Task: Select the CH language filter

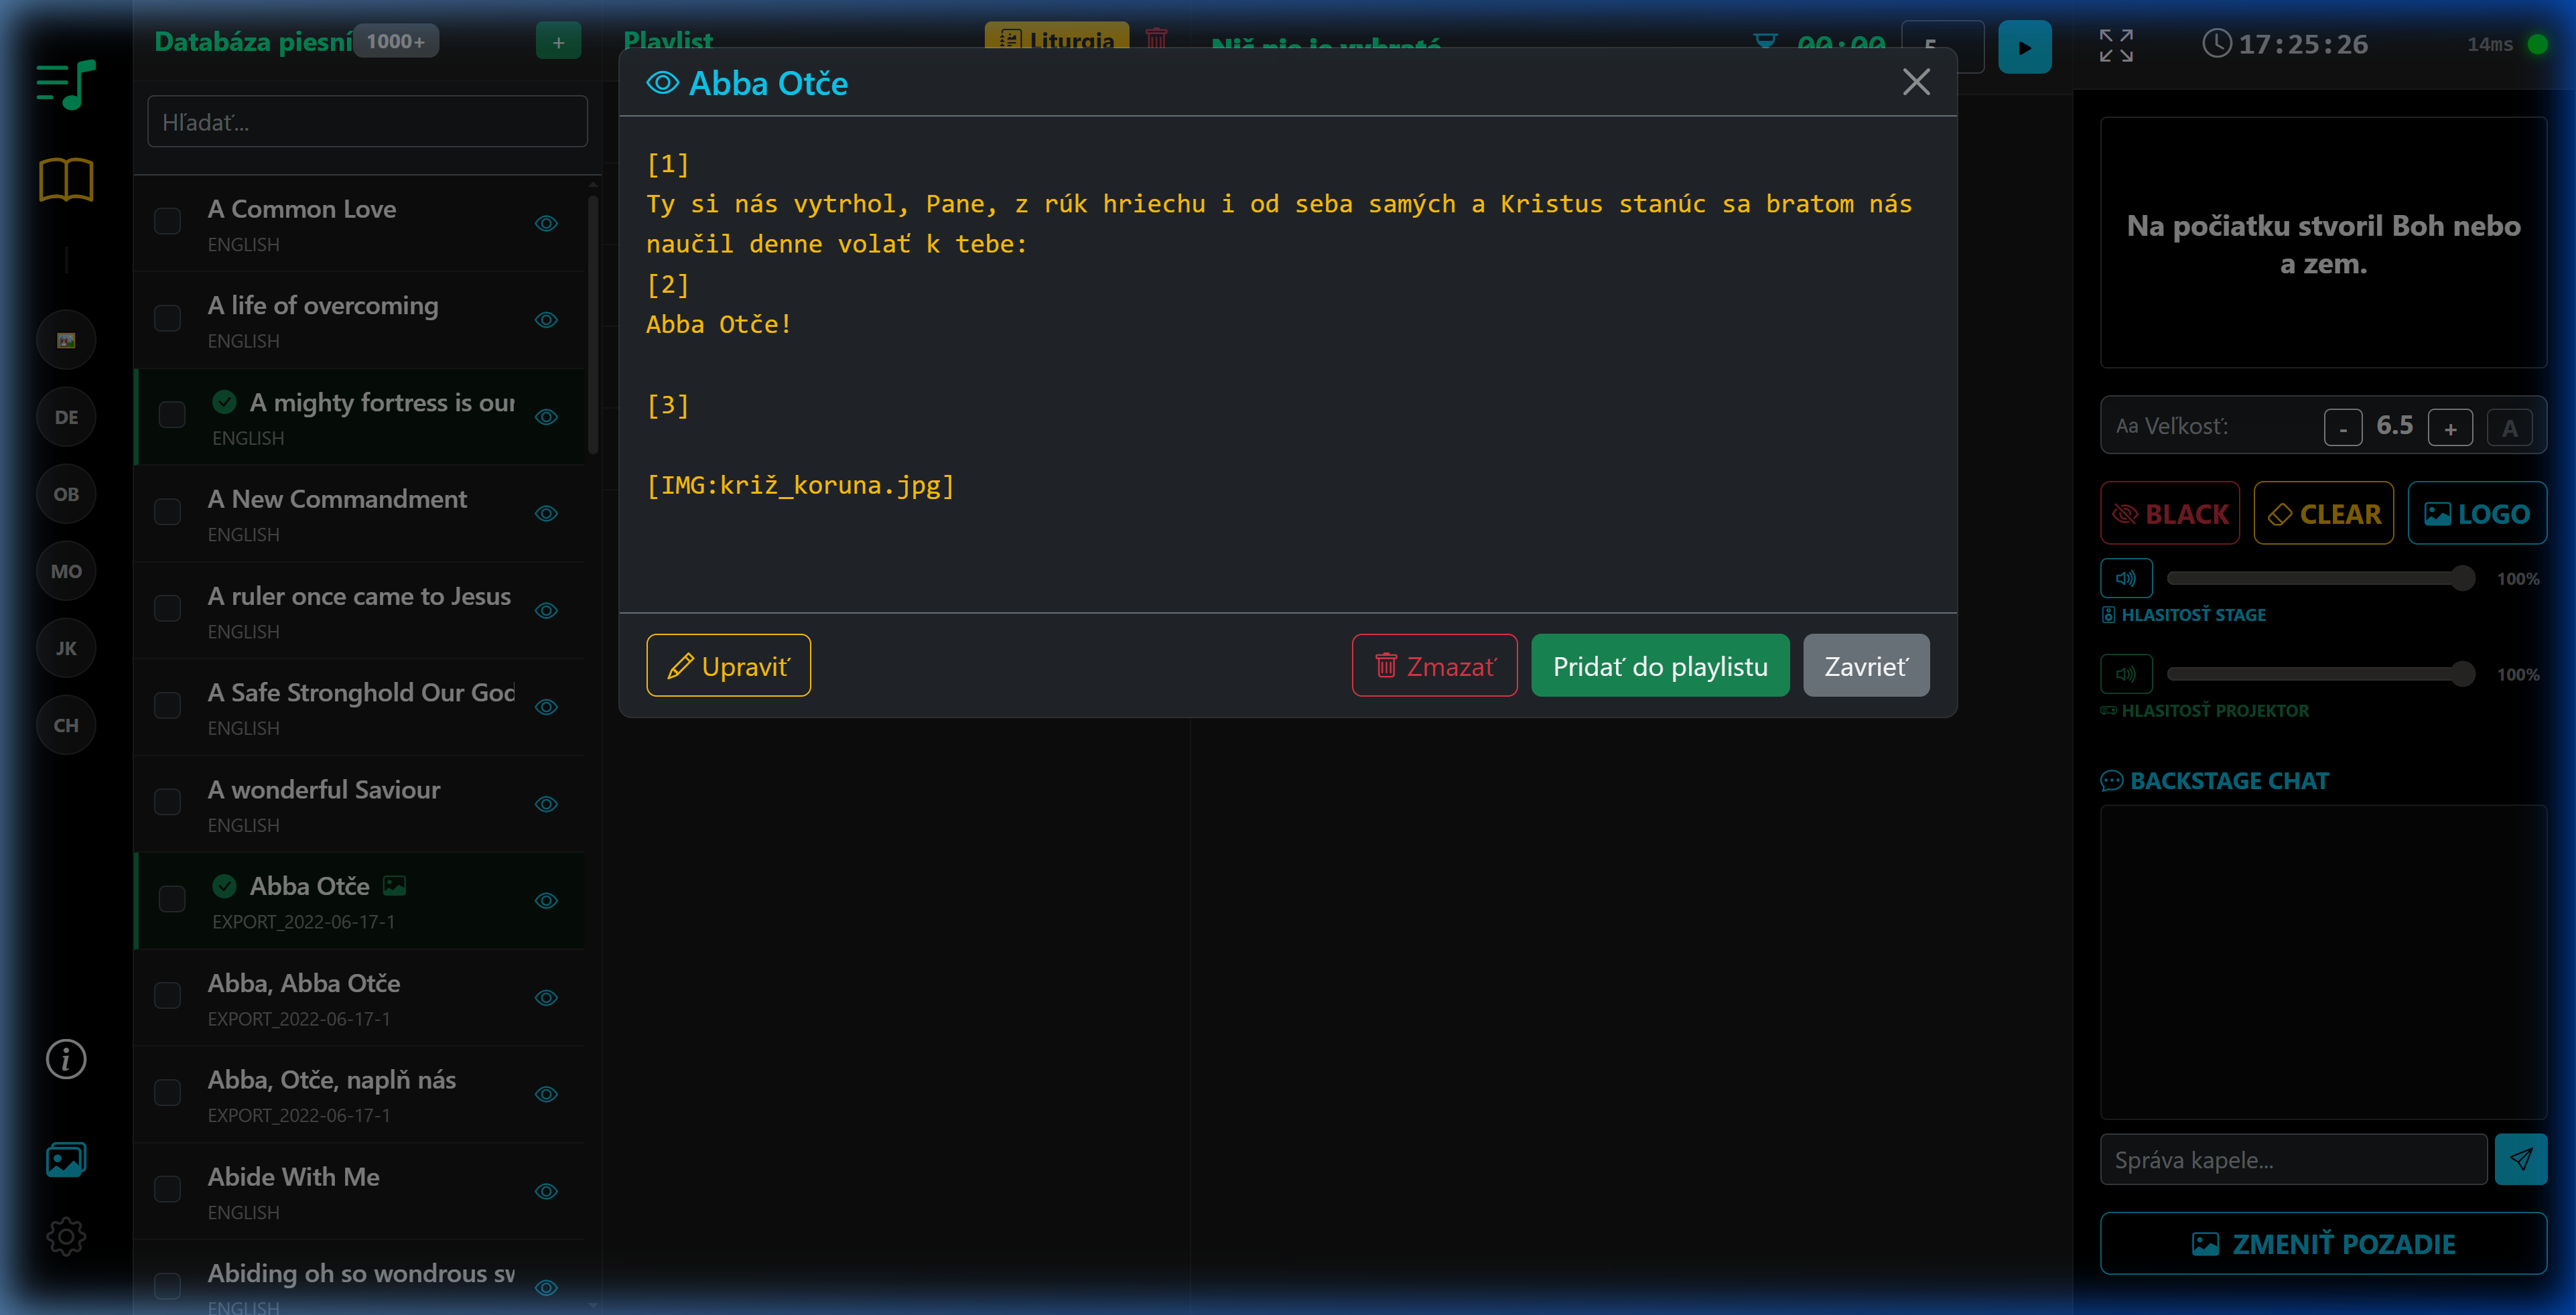Action: (x=66, y=725)
